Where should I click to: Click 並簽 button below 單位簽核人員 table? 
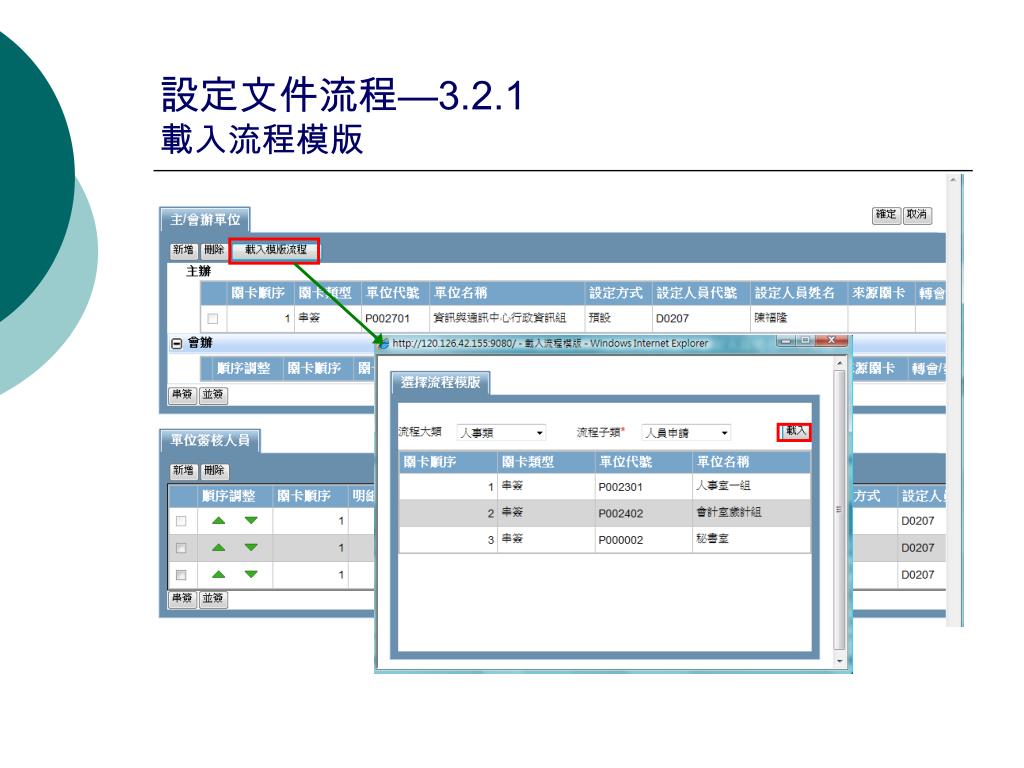[x=213, y=599]
